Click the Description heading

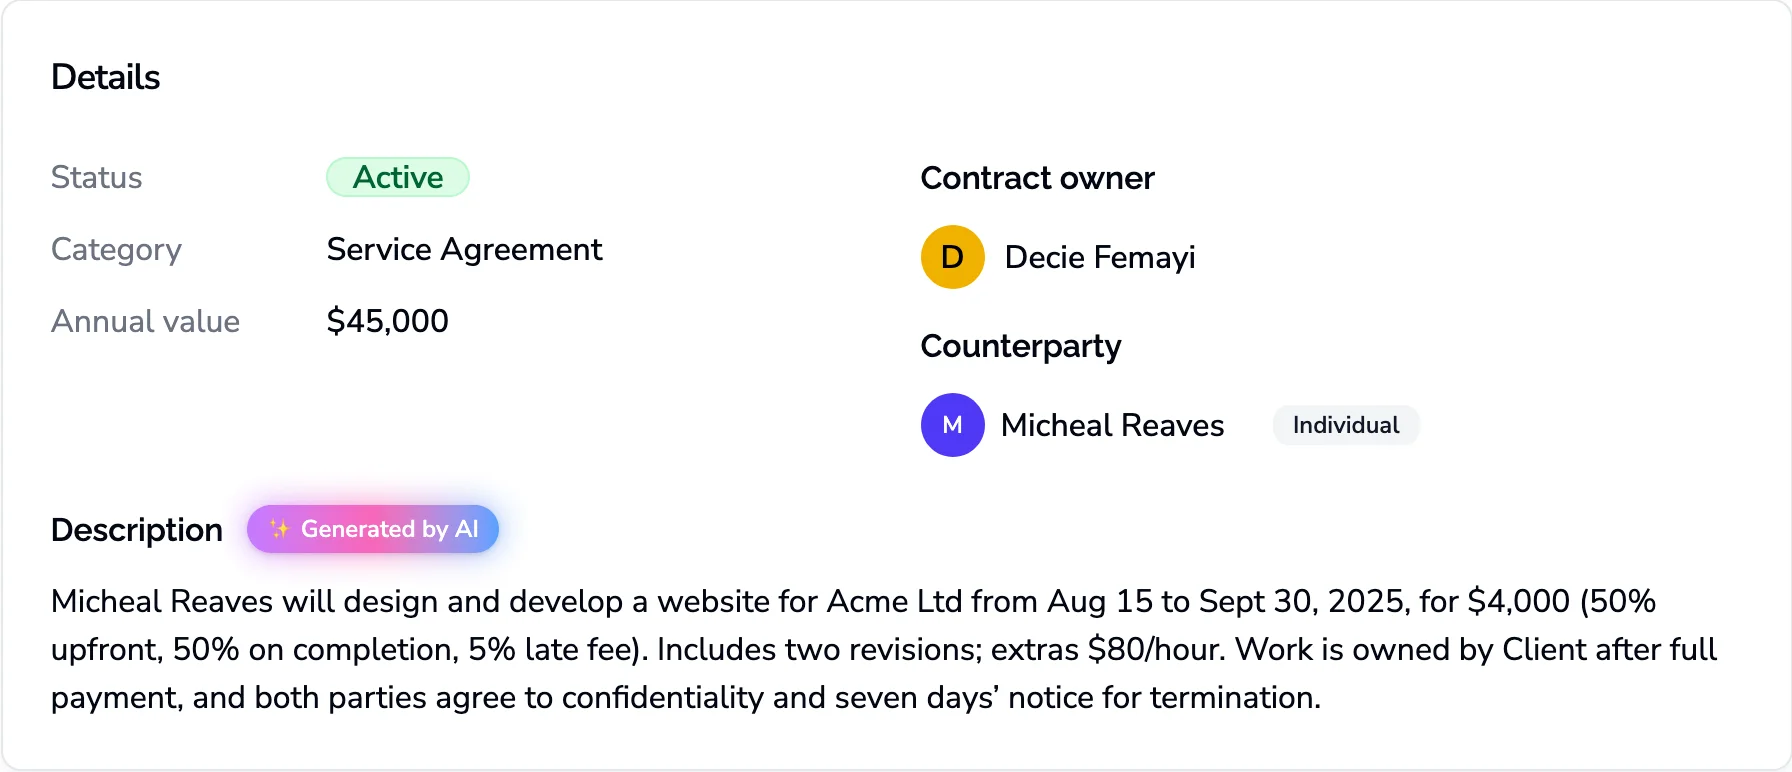137,530
